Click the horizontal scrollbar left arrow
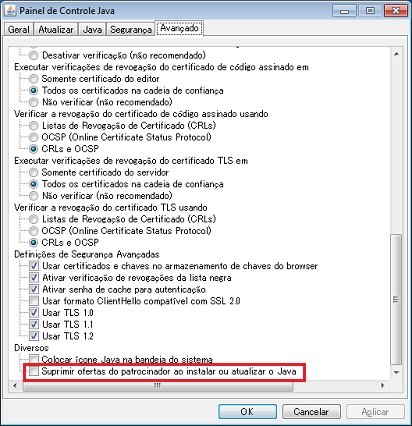 click(x=15, y=385)
